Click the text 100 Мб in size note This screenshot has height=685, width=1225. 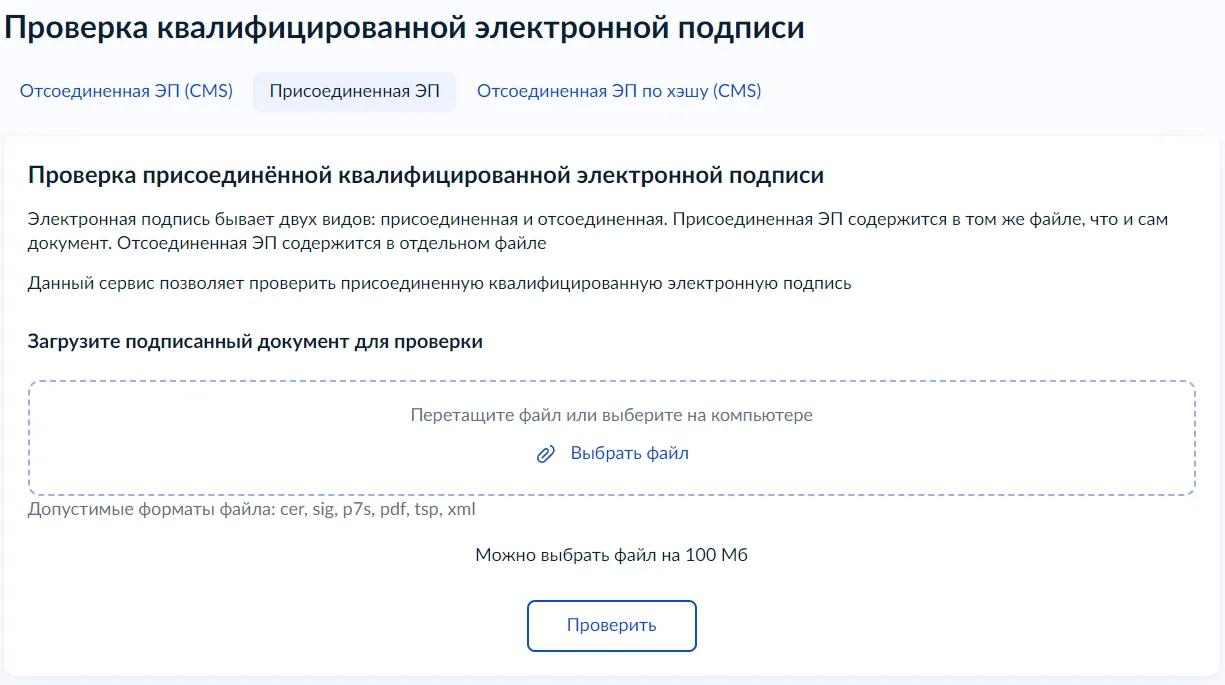pyautogui.click(x=716, y=555)
